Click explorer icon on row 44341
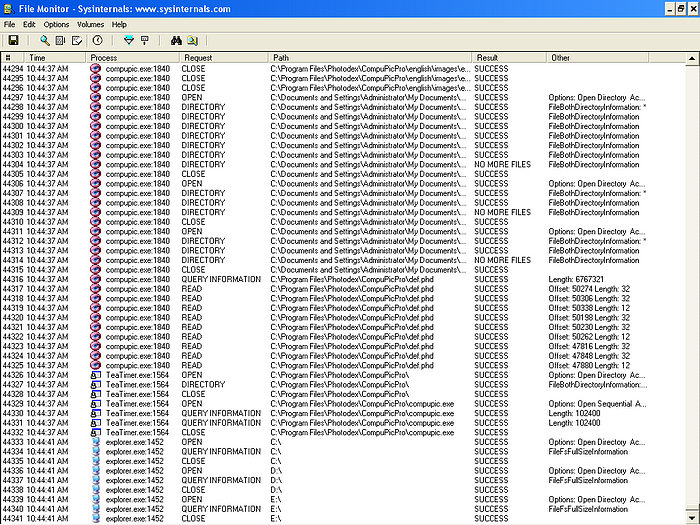700x525 pixels. pos(96,518)
